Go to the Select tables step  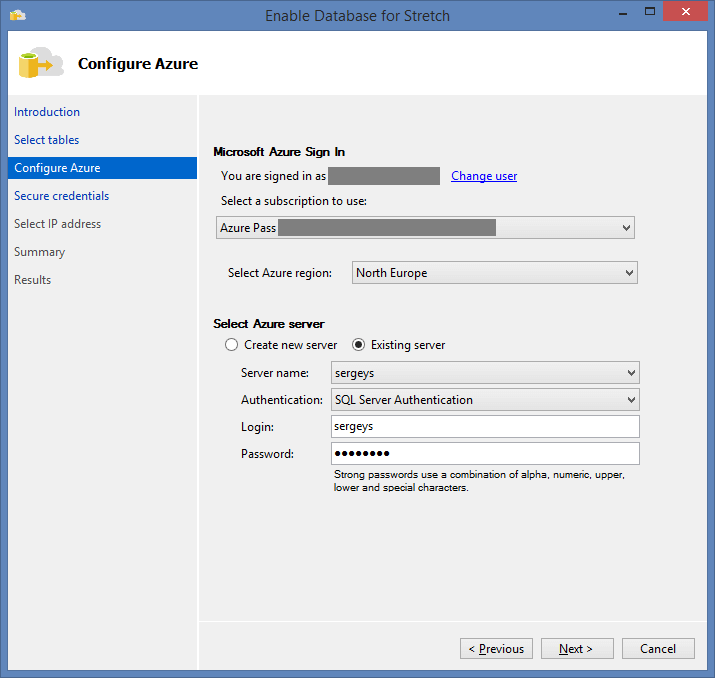click(47, 140)
